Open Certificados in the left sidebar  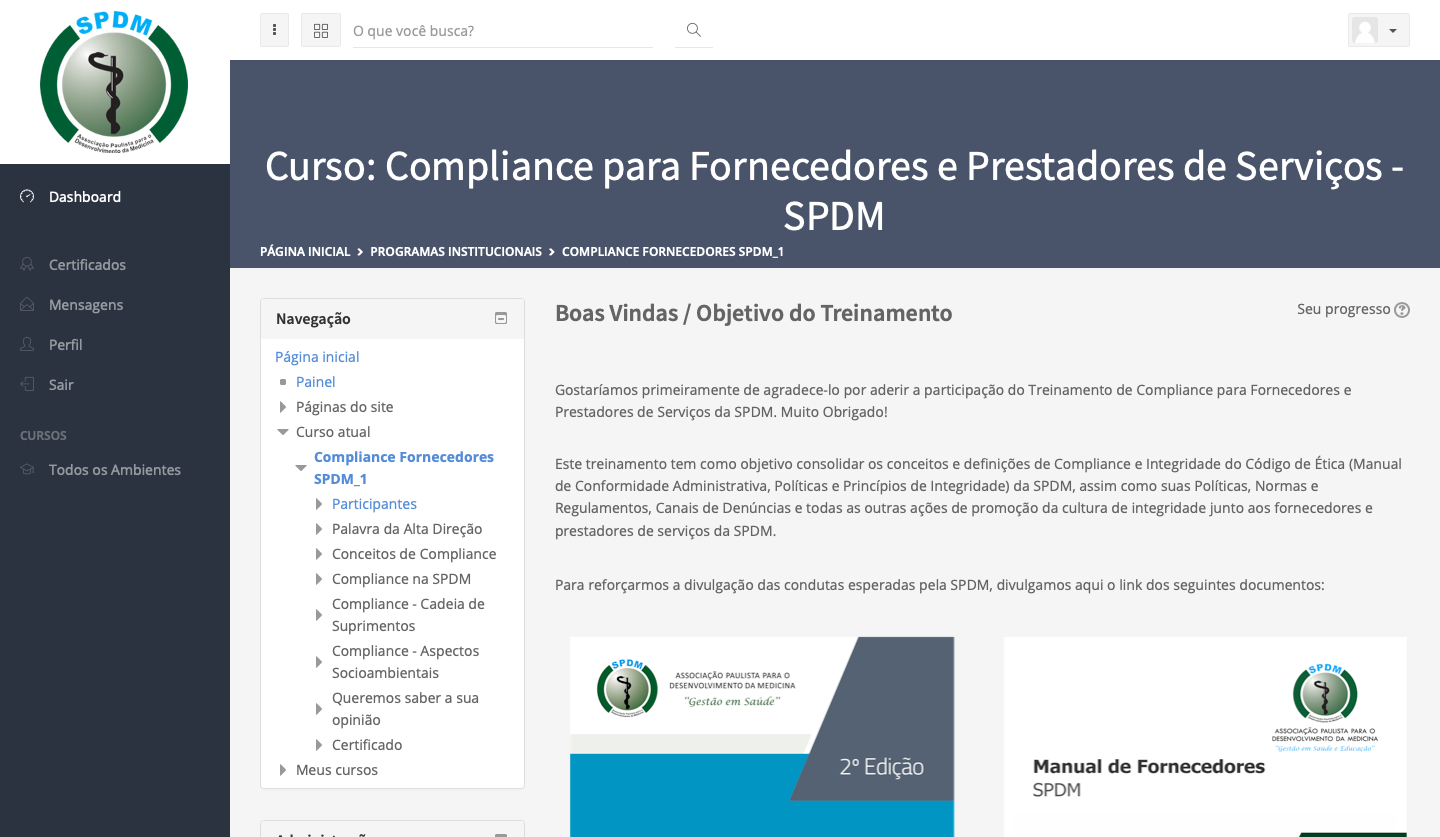[x=87, y=264]
